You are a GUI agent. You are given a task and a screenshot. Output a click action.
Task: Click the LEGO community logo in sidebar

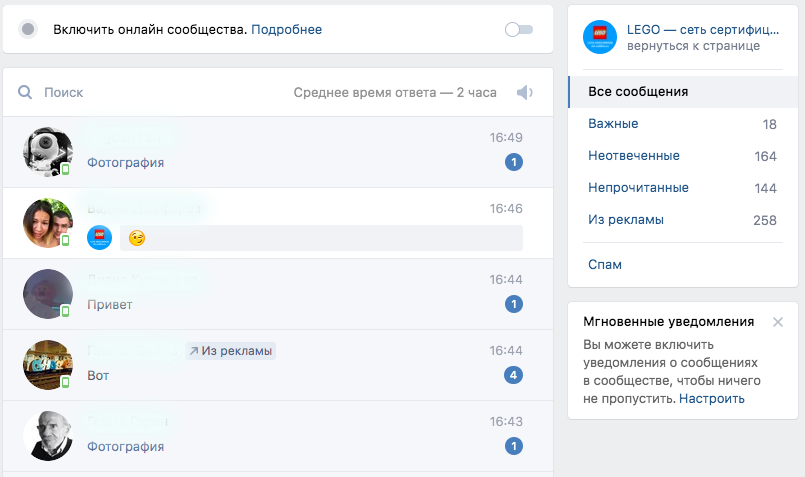coord(600,37)
